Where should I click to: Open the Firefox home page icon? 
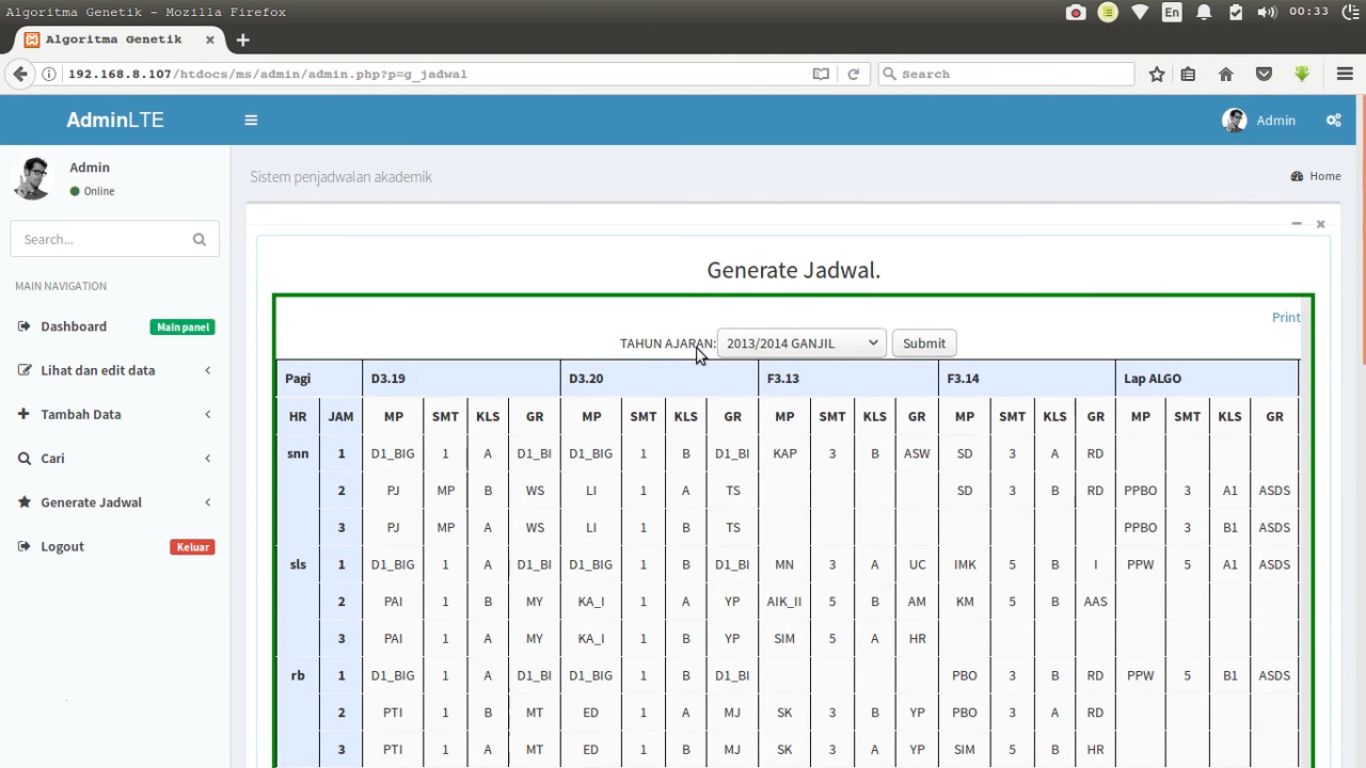(1226, 74)
